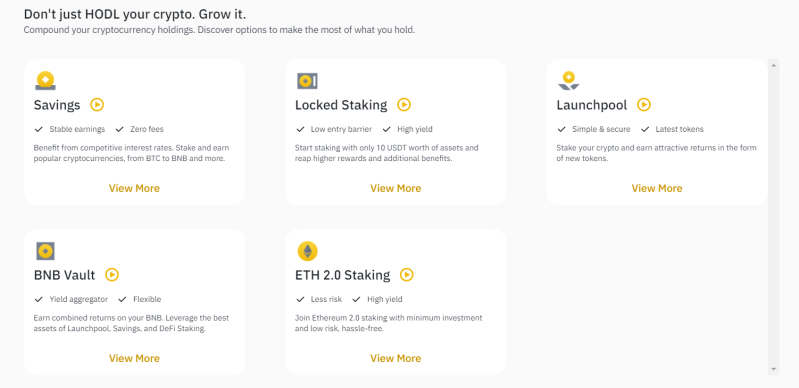Click the ETH 2.0 Staking title
This screenshot has width=799, height=388.
click(x=342, y=275)
